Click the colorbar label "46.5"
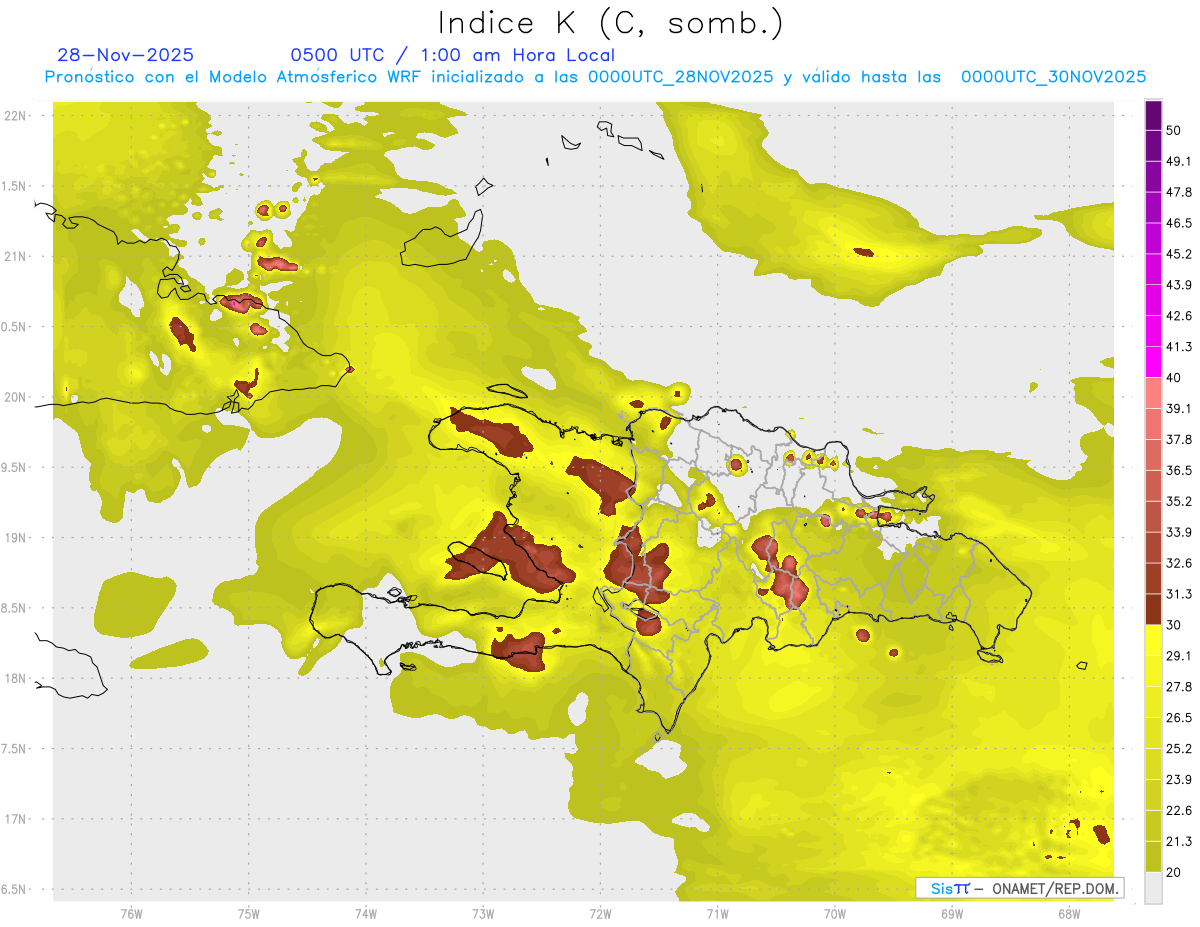The image size is (1200, 927). tap(1178, 223)
